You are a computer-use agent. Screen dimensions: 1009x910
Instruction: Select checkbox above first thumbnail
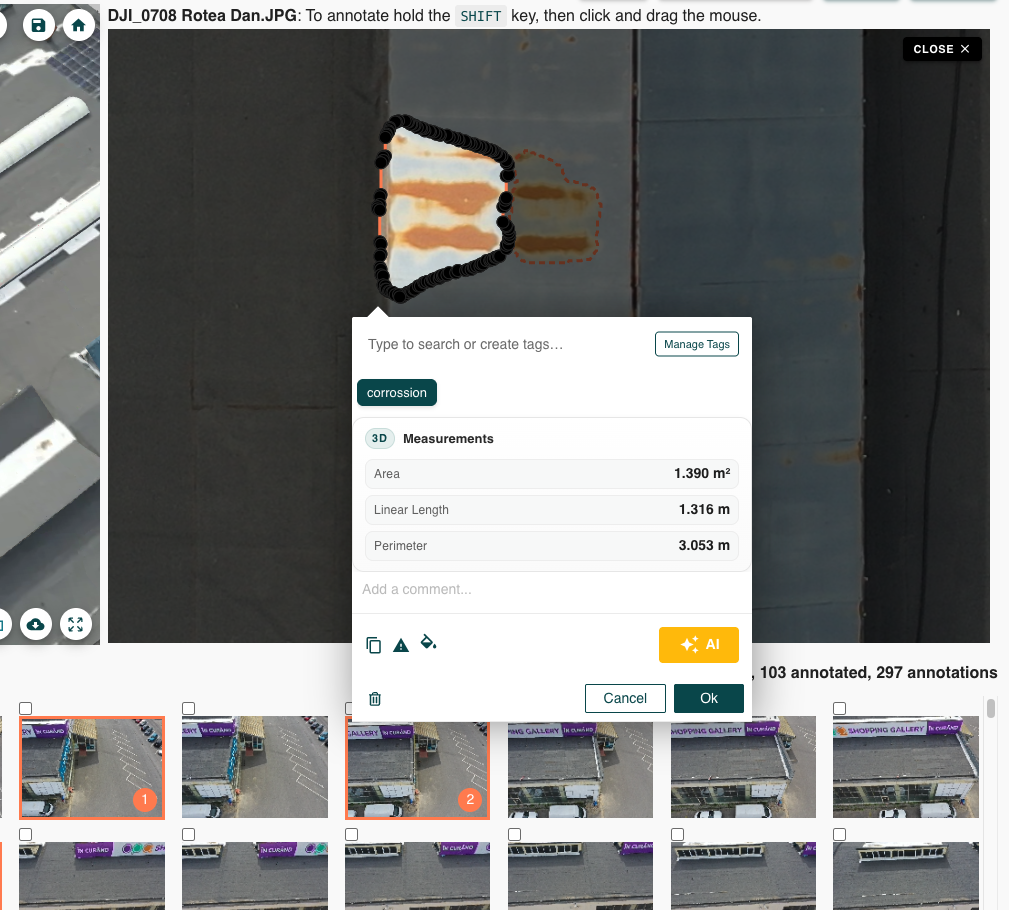(26, 709)
